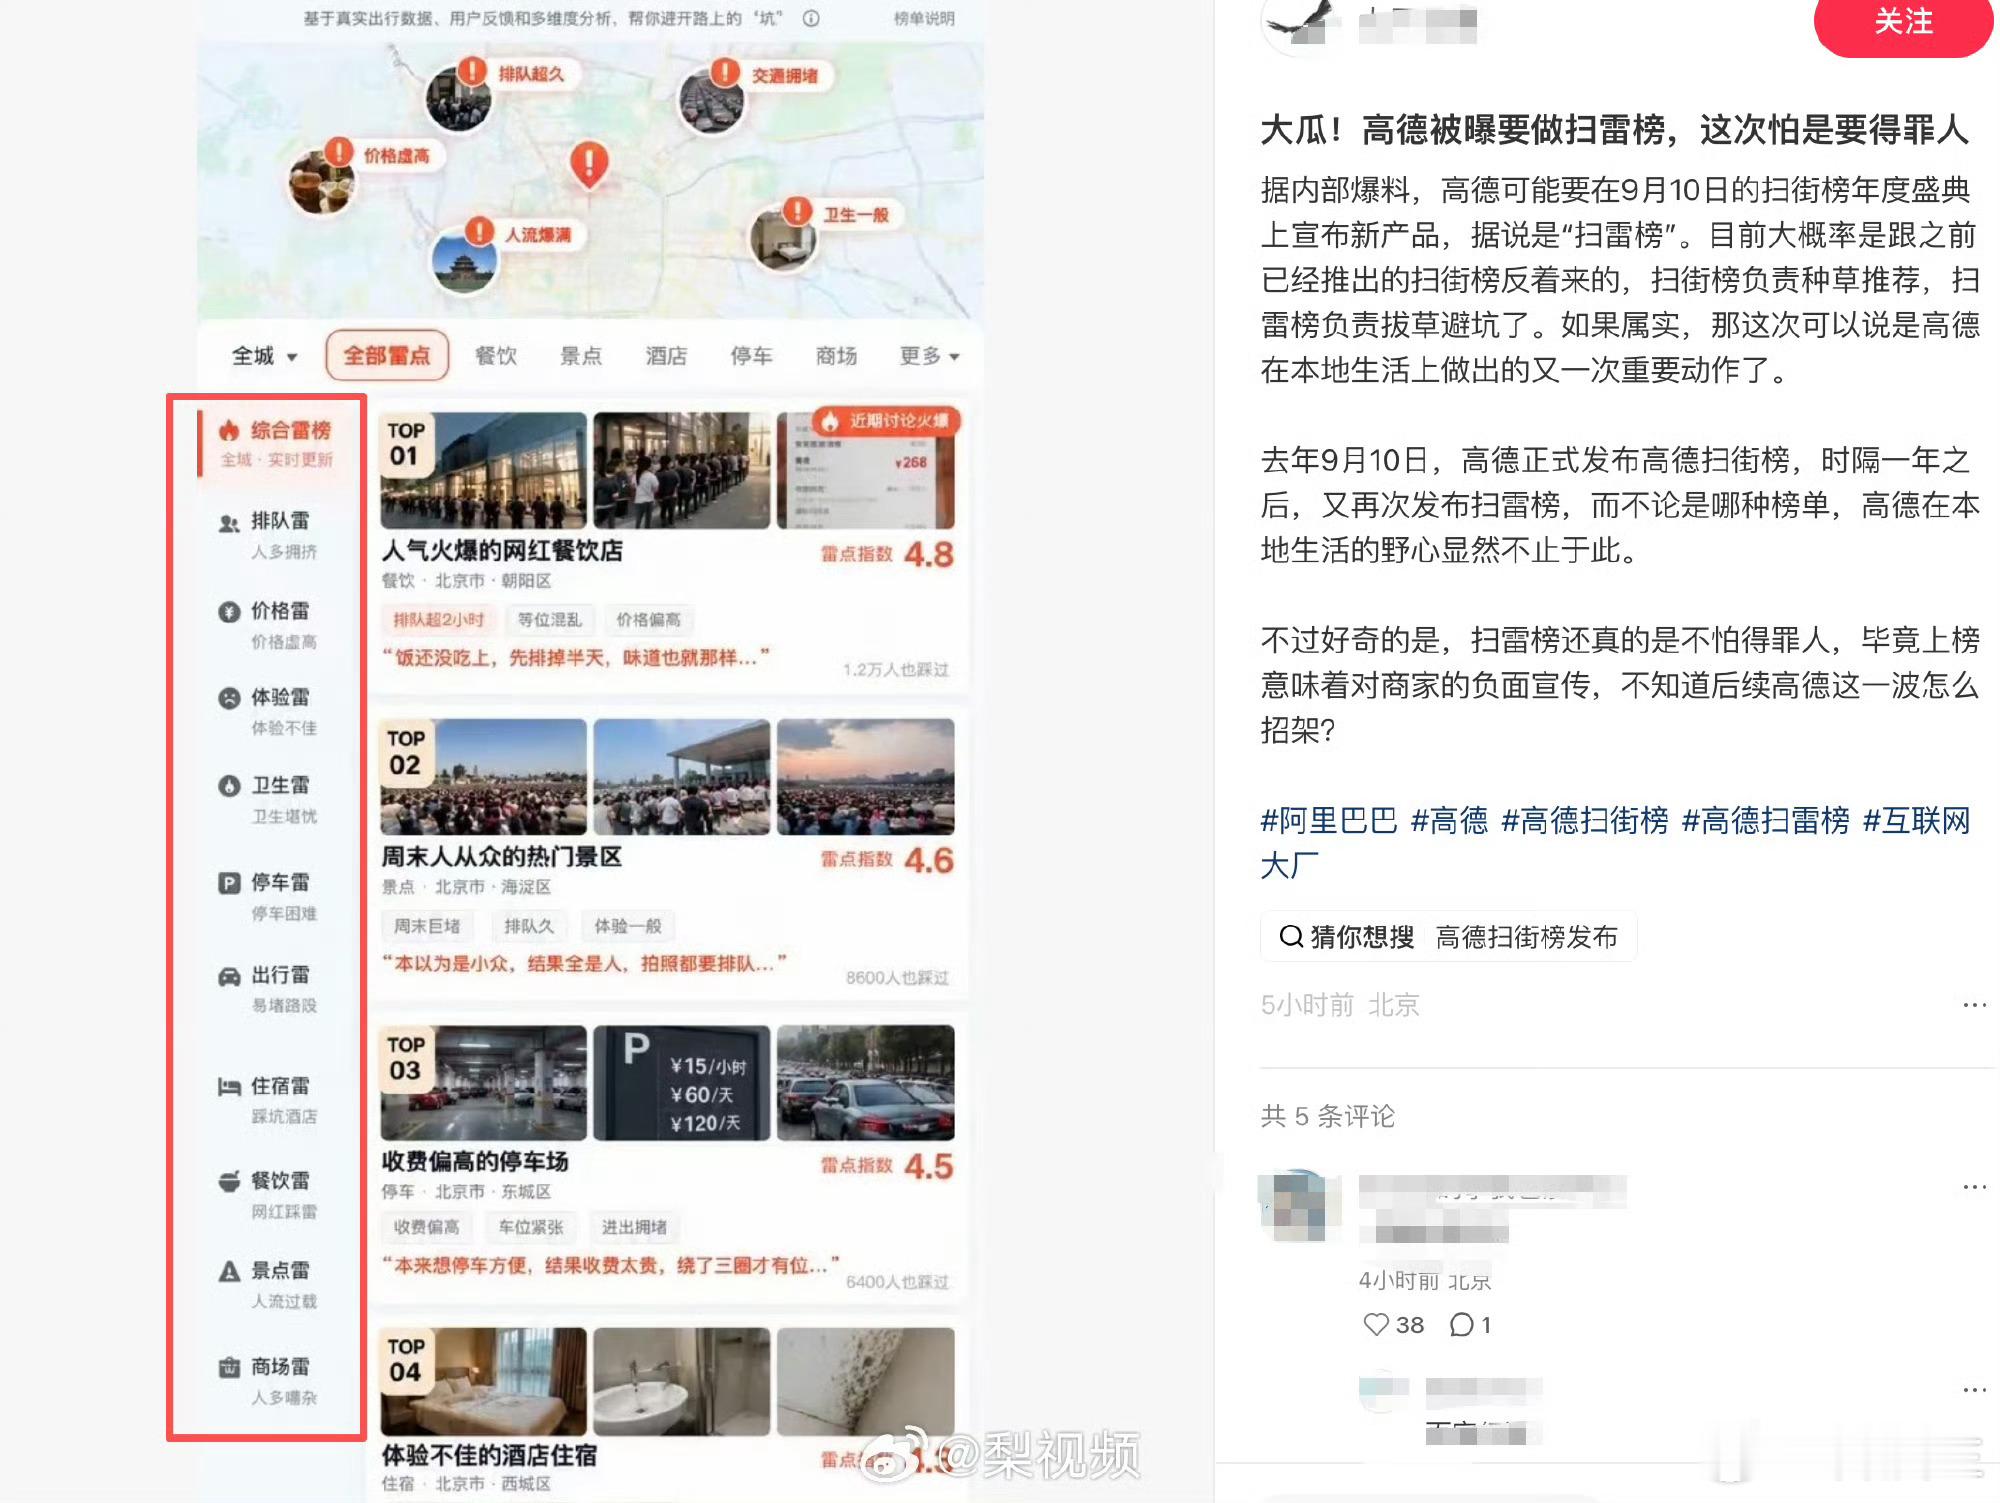Open 周末人从众的热门景区 listing title
Viewport: 2000px width, 1503px height.
pos(502,857)
